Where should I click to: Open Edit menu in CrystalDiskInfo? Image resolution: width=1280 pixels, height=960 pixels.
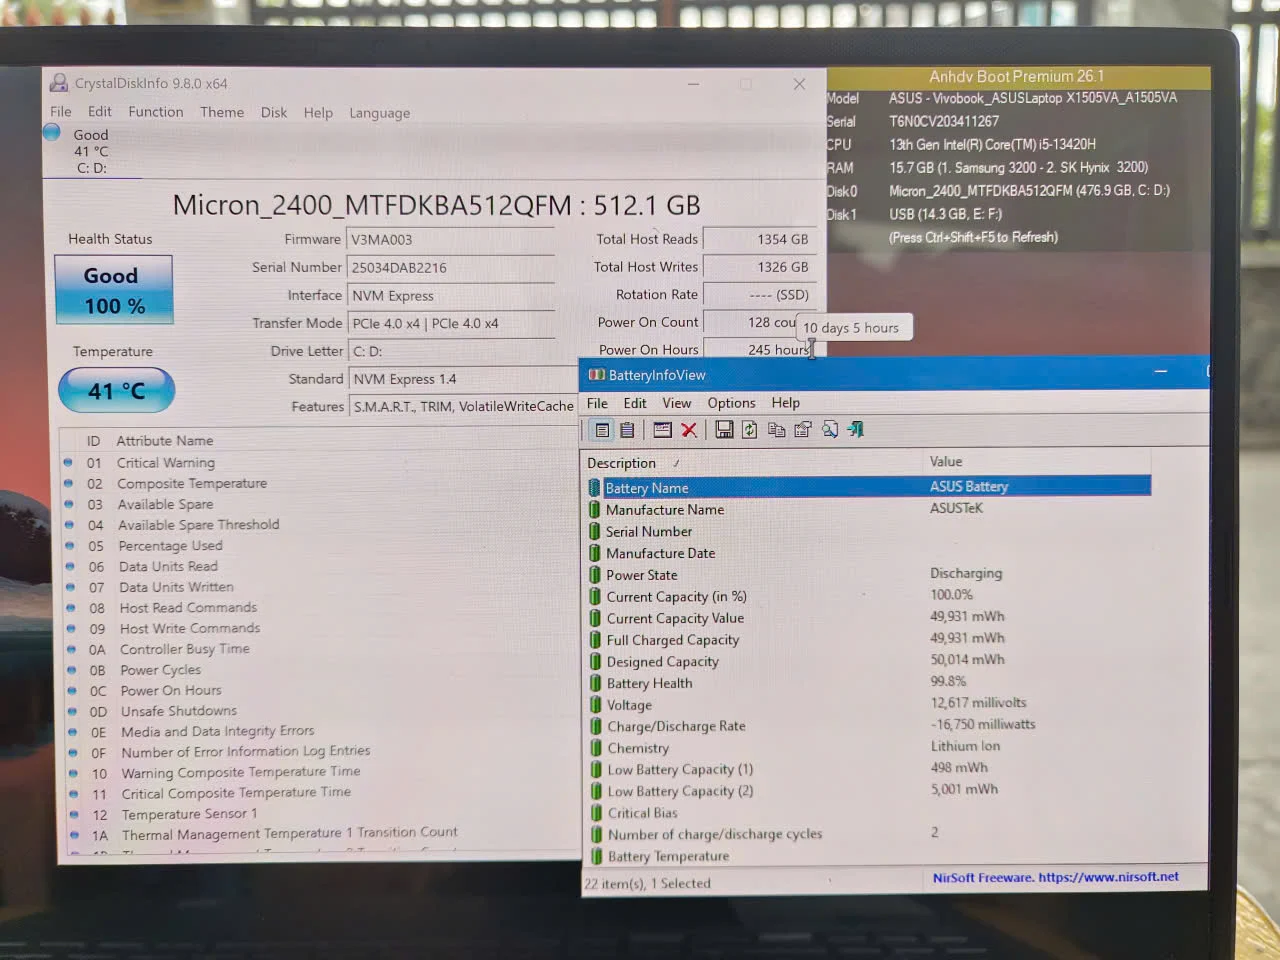(100, 112)
